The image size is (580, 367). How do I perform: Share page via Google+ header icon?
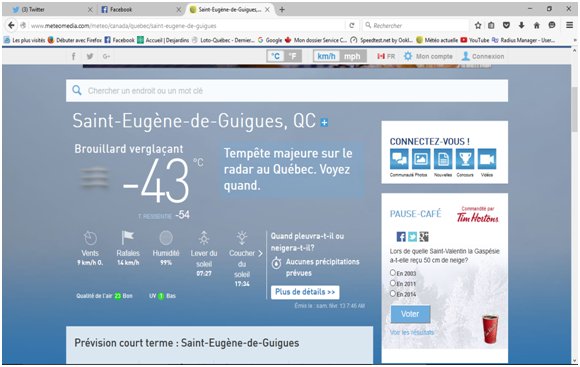click(x=107, y=56)
